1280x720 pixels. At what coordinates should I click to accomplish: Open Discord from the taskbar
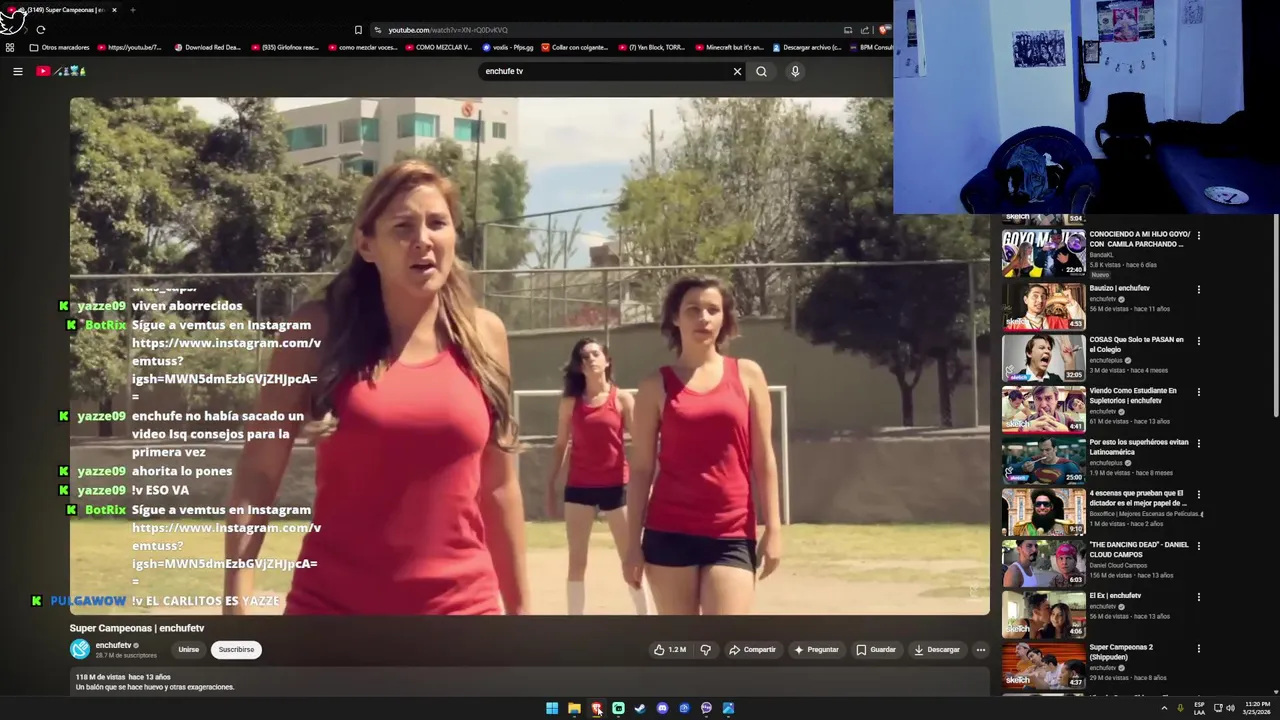point(662,708)
